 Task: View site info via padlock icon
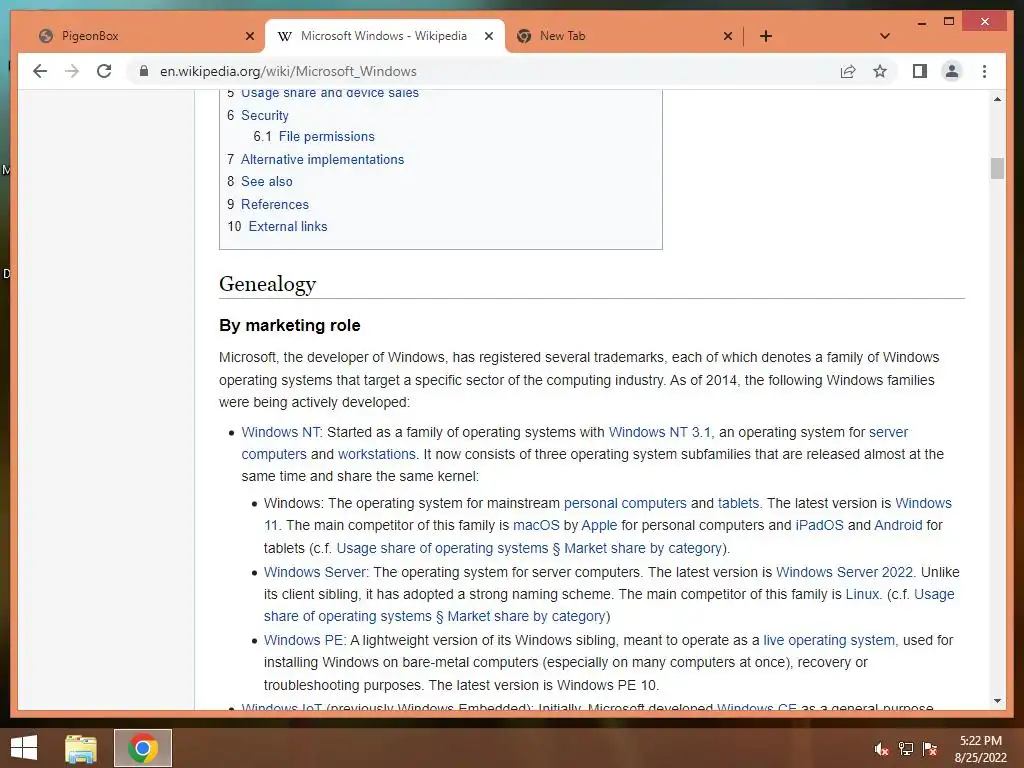point(144,71)
